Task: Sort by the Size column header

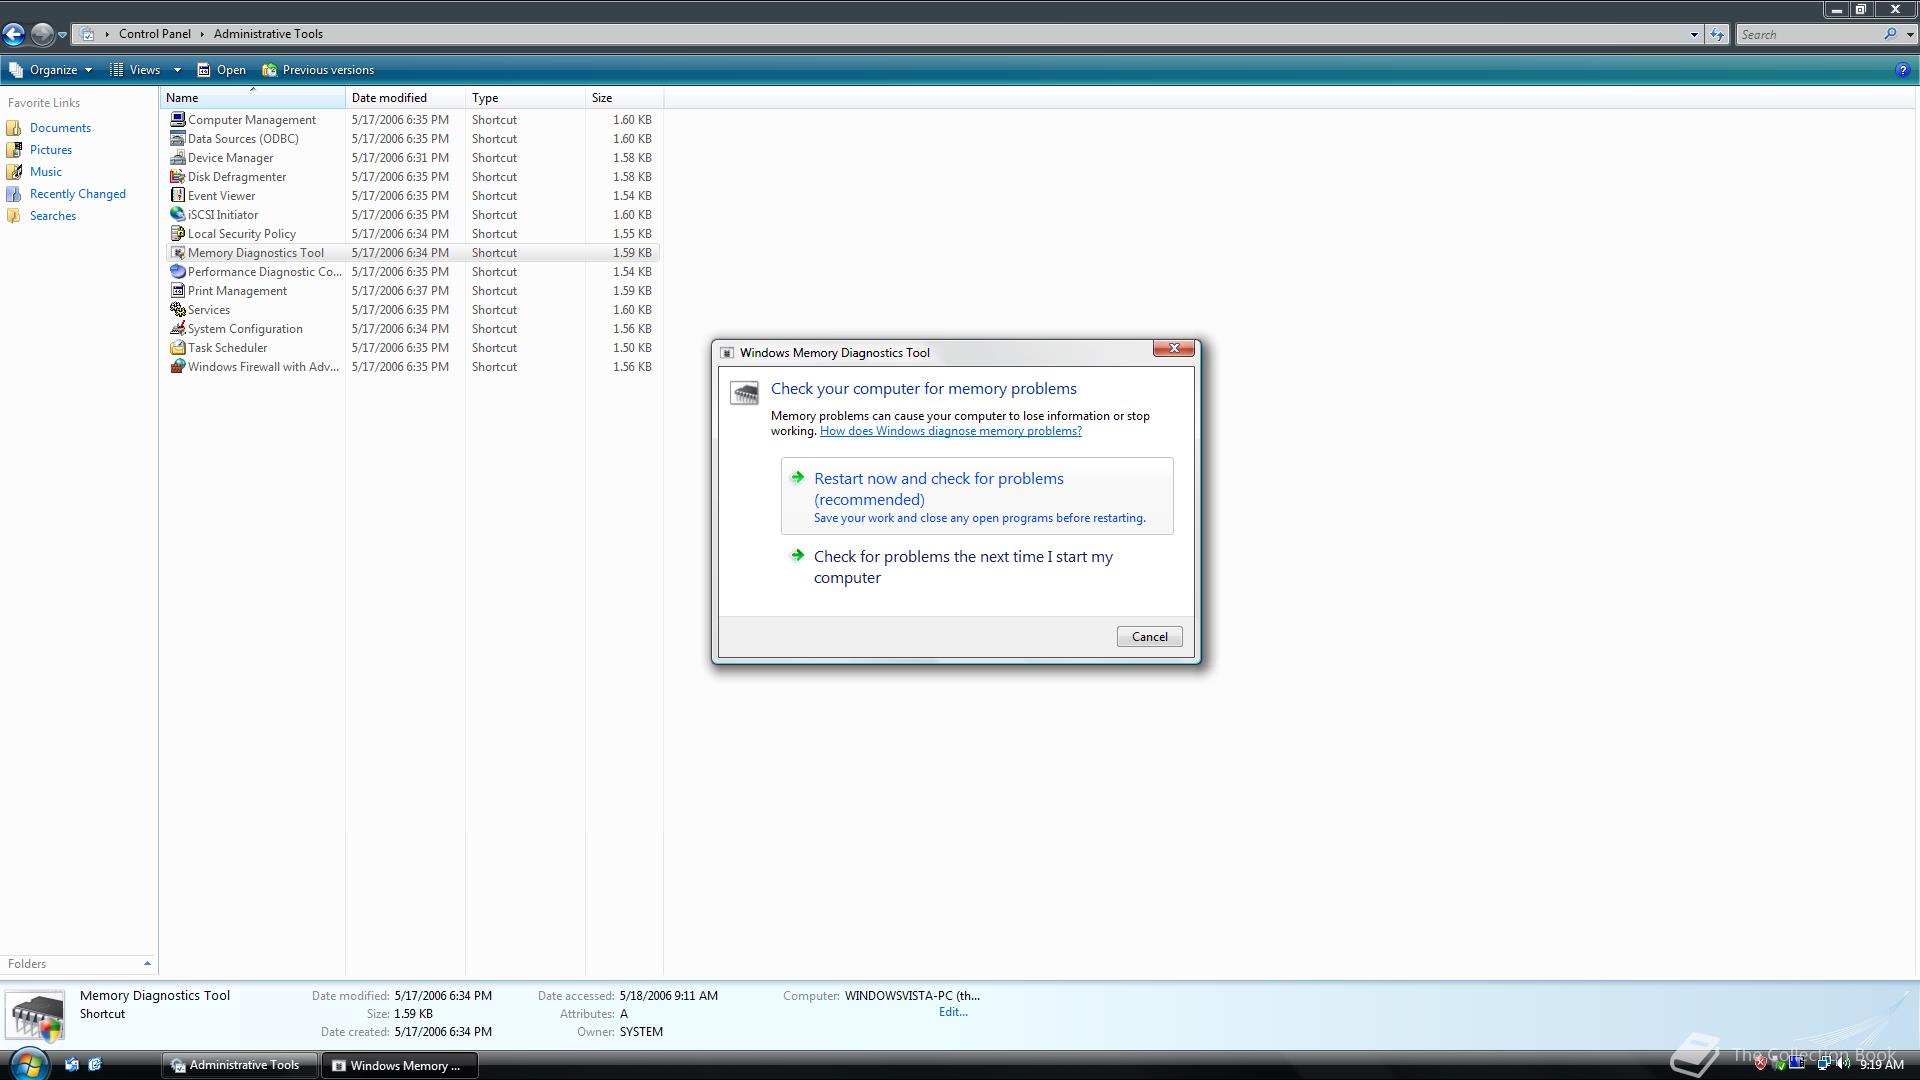Action: point(624,98)
